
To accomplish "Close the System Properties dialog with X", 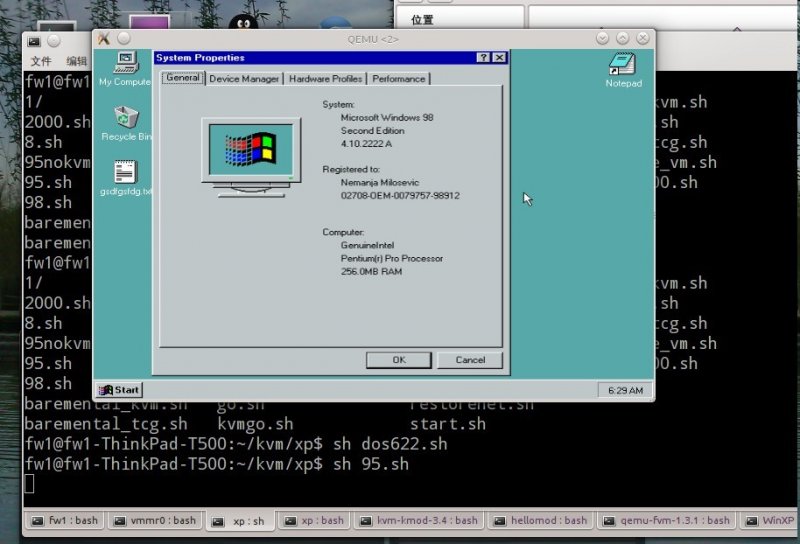I will (499, 58).
